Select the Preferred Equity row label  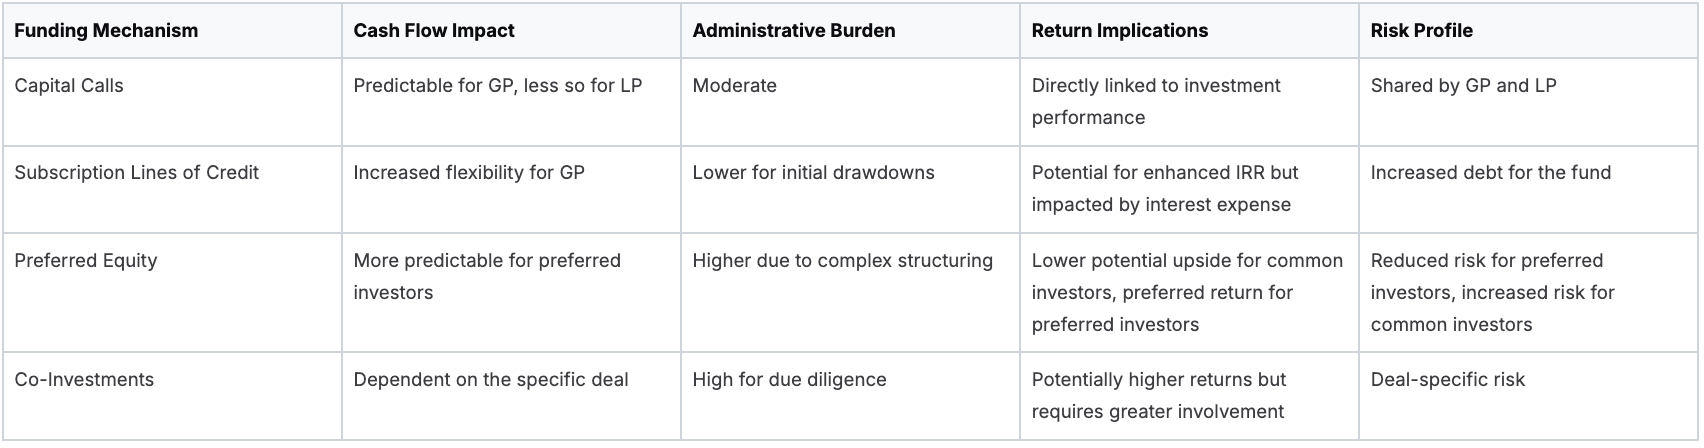click(86, 261)
